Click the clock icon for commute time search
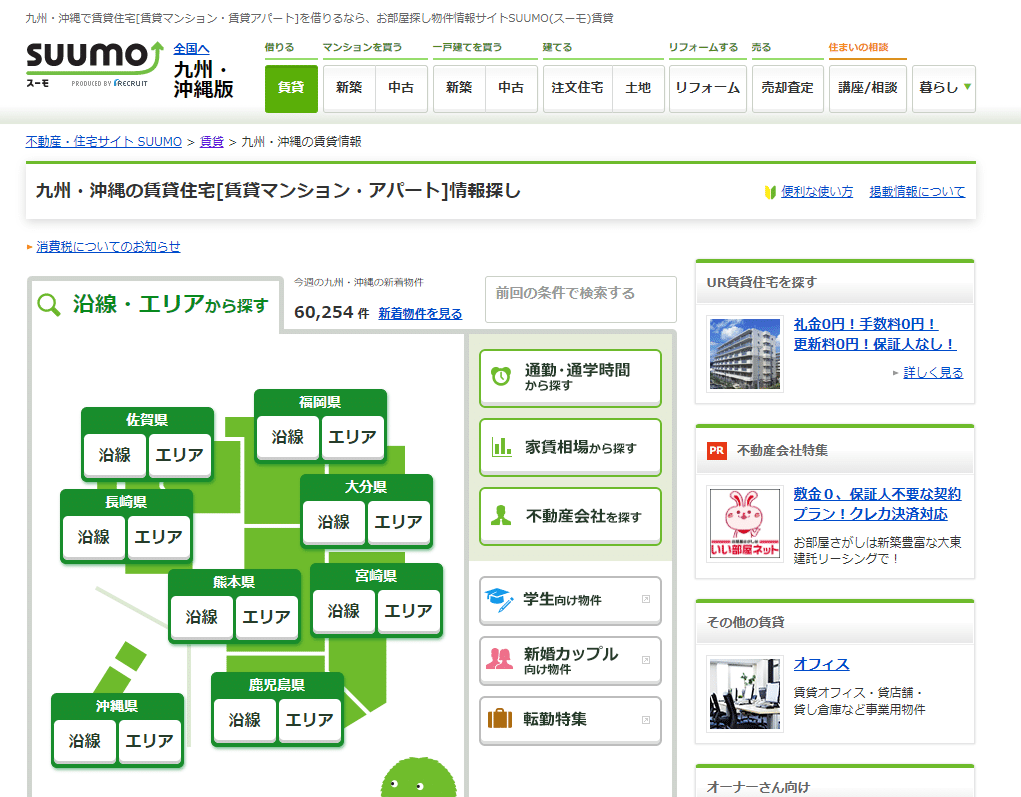Image resolution: width=1021 pixels, height=797 pixels. coord(501,377)
